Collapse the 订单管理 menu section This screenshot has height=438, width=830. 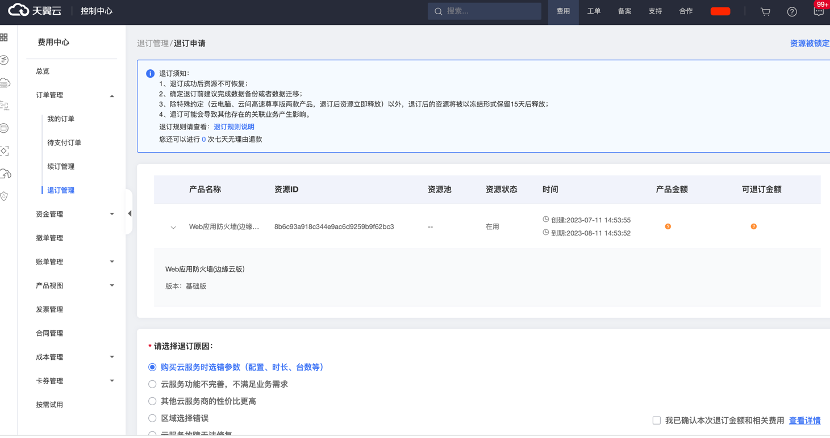111,95
